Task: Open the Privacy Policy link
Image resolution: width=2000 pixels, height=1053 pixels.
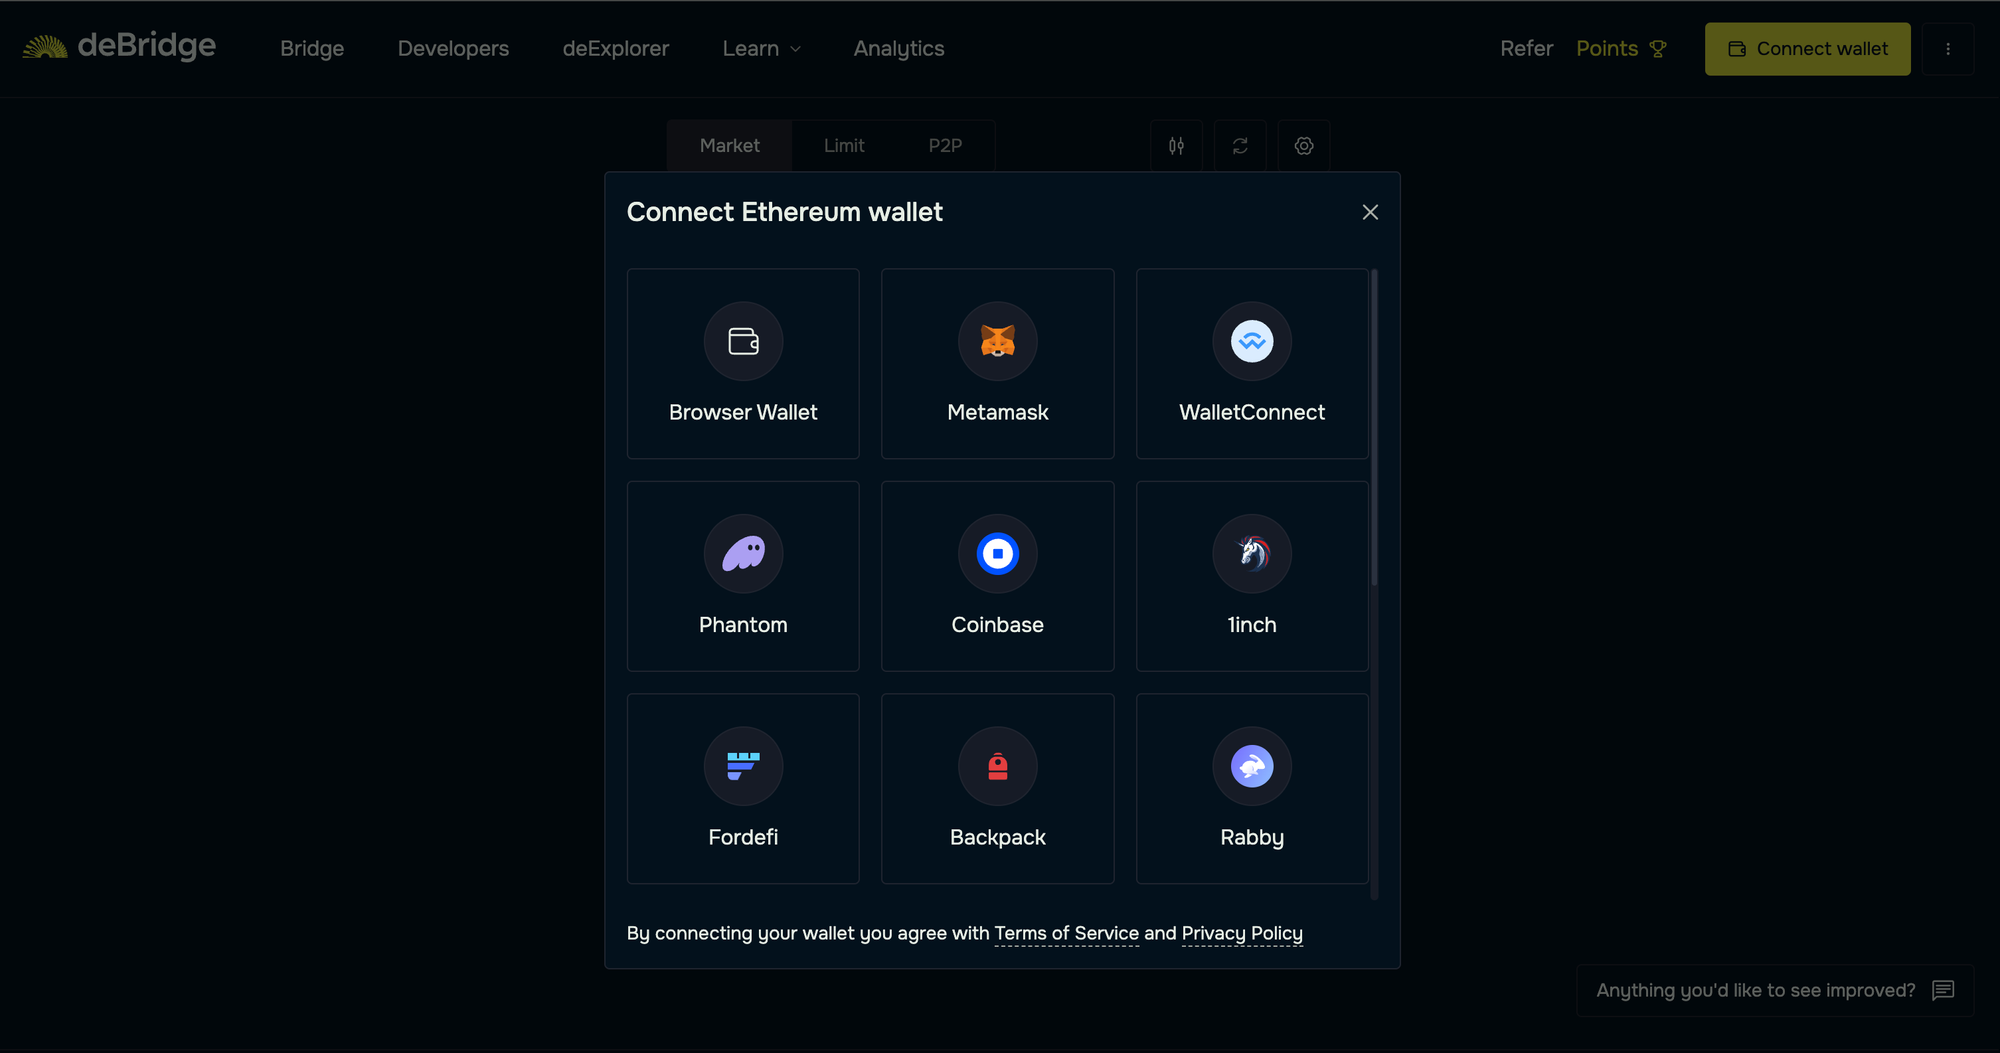Action: tap(1241, 933)
